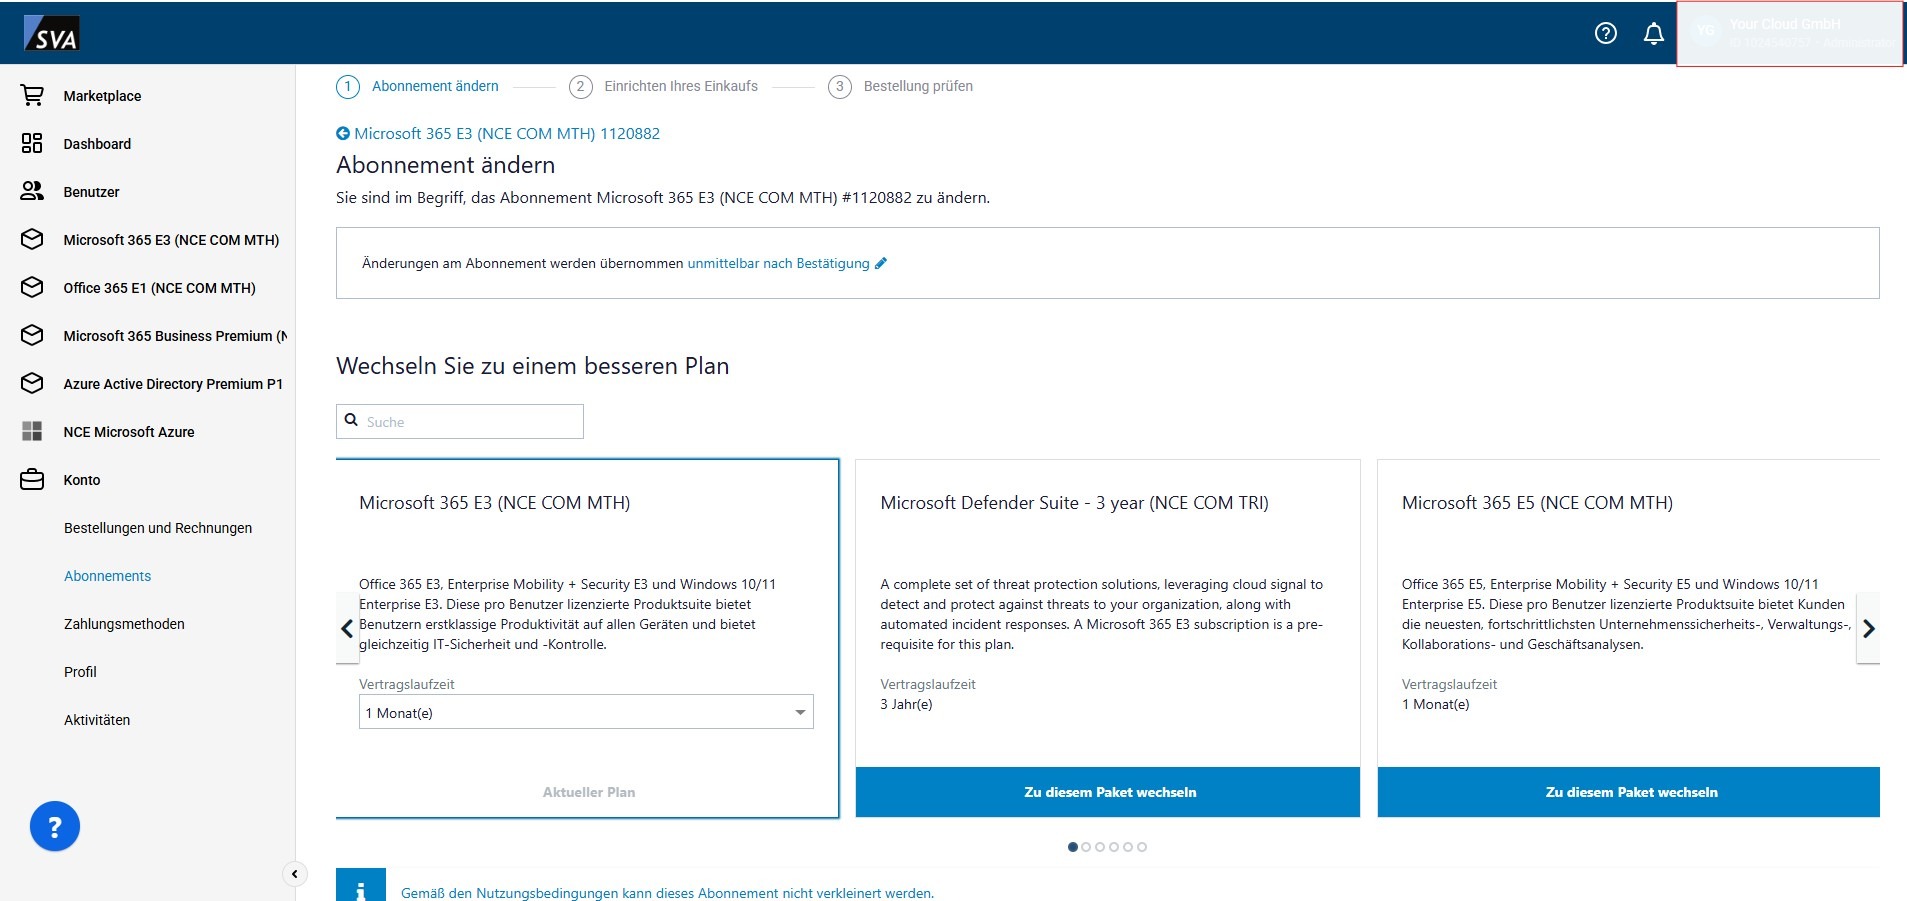Select the fifth carousel page dot
Viewport: 1907px width, 901px height.
click(1128, 847)
